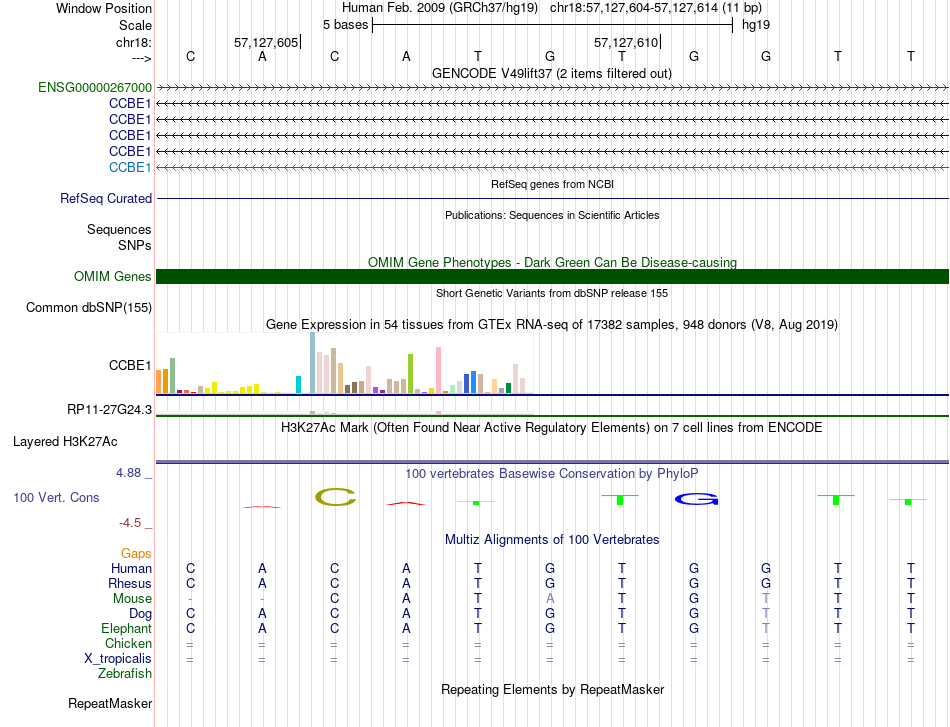Click the 'Gene Expression in 54 tissues' title
The height and width of the screenshot is (727, 950).
coord(552,324)
